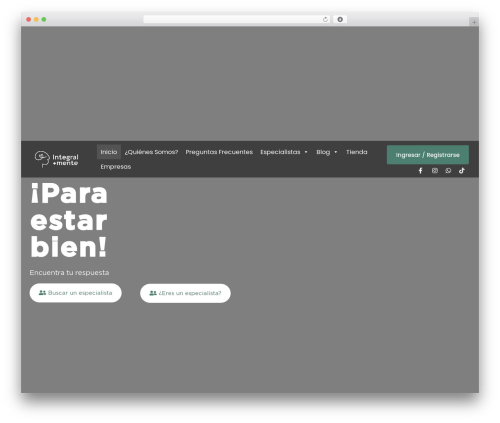This screenshot has width=500, height=423.
Task: Reload page with the browser refresh icon
Action: click(x=325, y=19)
